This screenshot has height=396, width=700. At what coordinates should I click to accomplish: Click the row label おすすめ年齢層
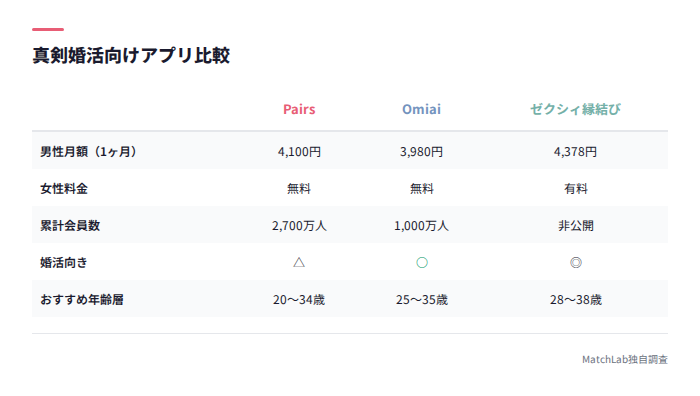(82, 300)
